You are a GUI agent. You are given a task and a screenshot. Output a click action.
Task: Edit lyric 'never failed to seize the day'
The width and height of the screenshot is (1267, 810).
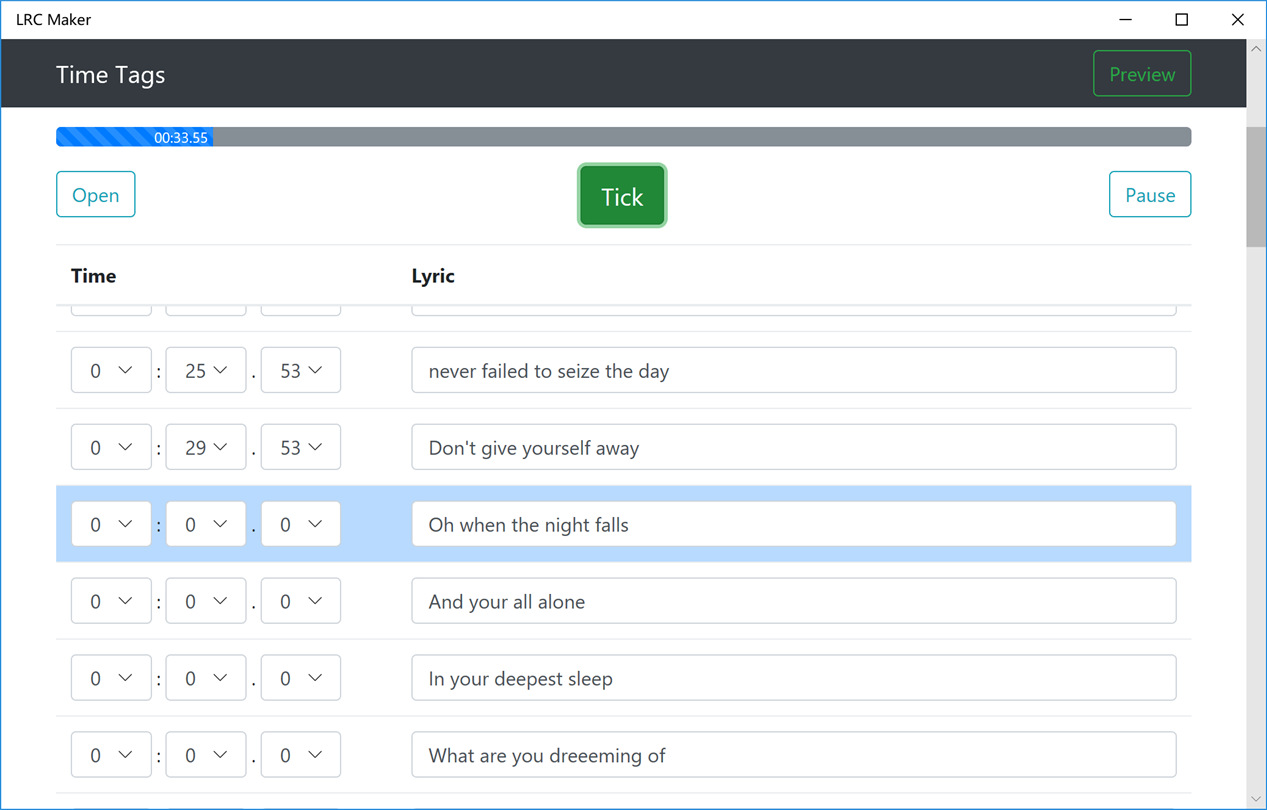(794, 370)
